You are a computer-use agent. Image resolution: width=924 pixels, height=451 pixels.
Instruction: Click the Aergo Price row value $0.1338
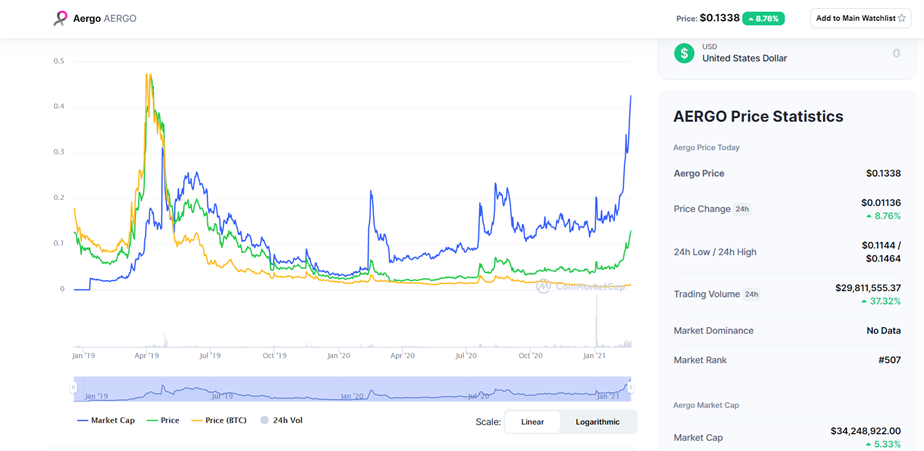[x=883, y=173]
